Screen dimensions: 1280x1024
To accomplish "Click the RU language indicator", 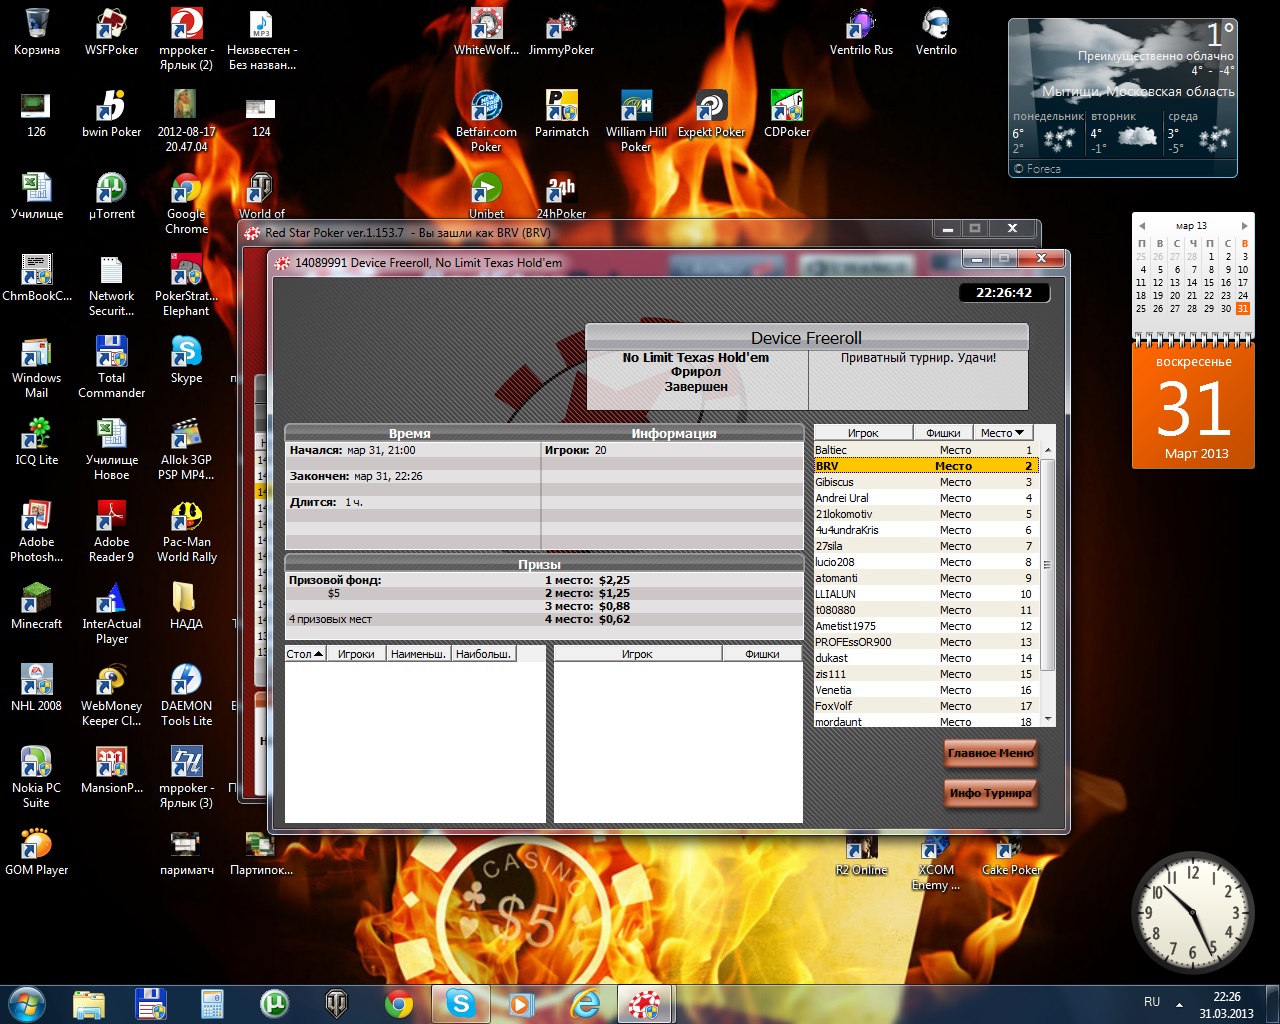I will (1152, 1002).
